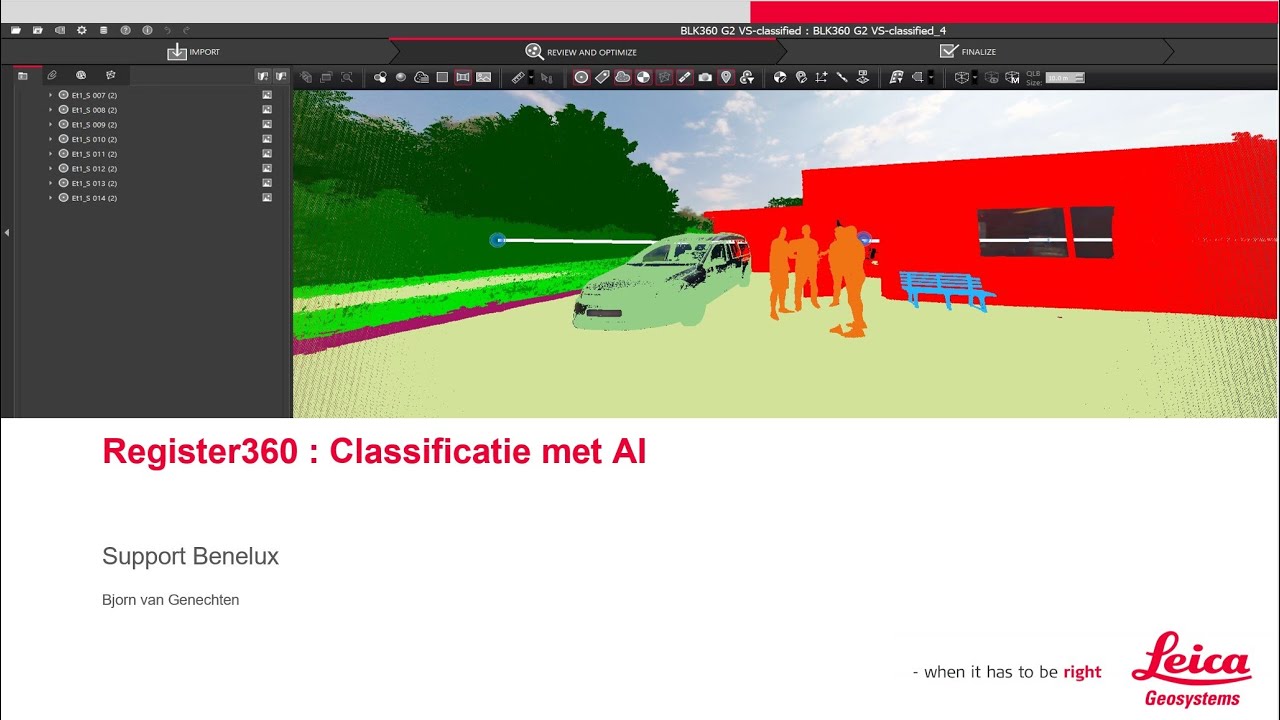Viewport: 1280px width, 720px height.
Task: Click the geotag edit pin icon
Action: [801, 77]
